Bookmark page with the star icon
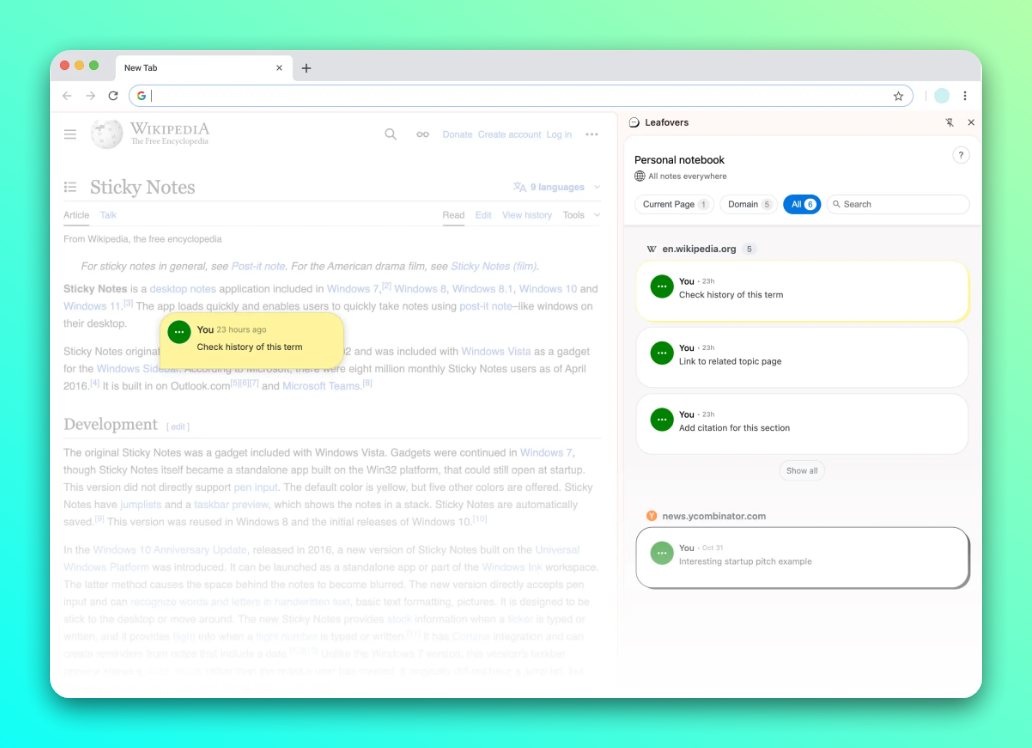 [x=898, y=96]
